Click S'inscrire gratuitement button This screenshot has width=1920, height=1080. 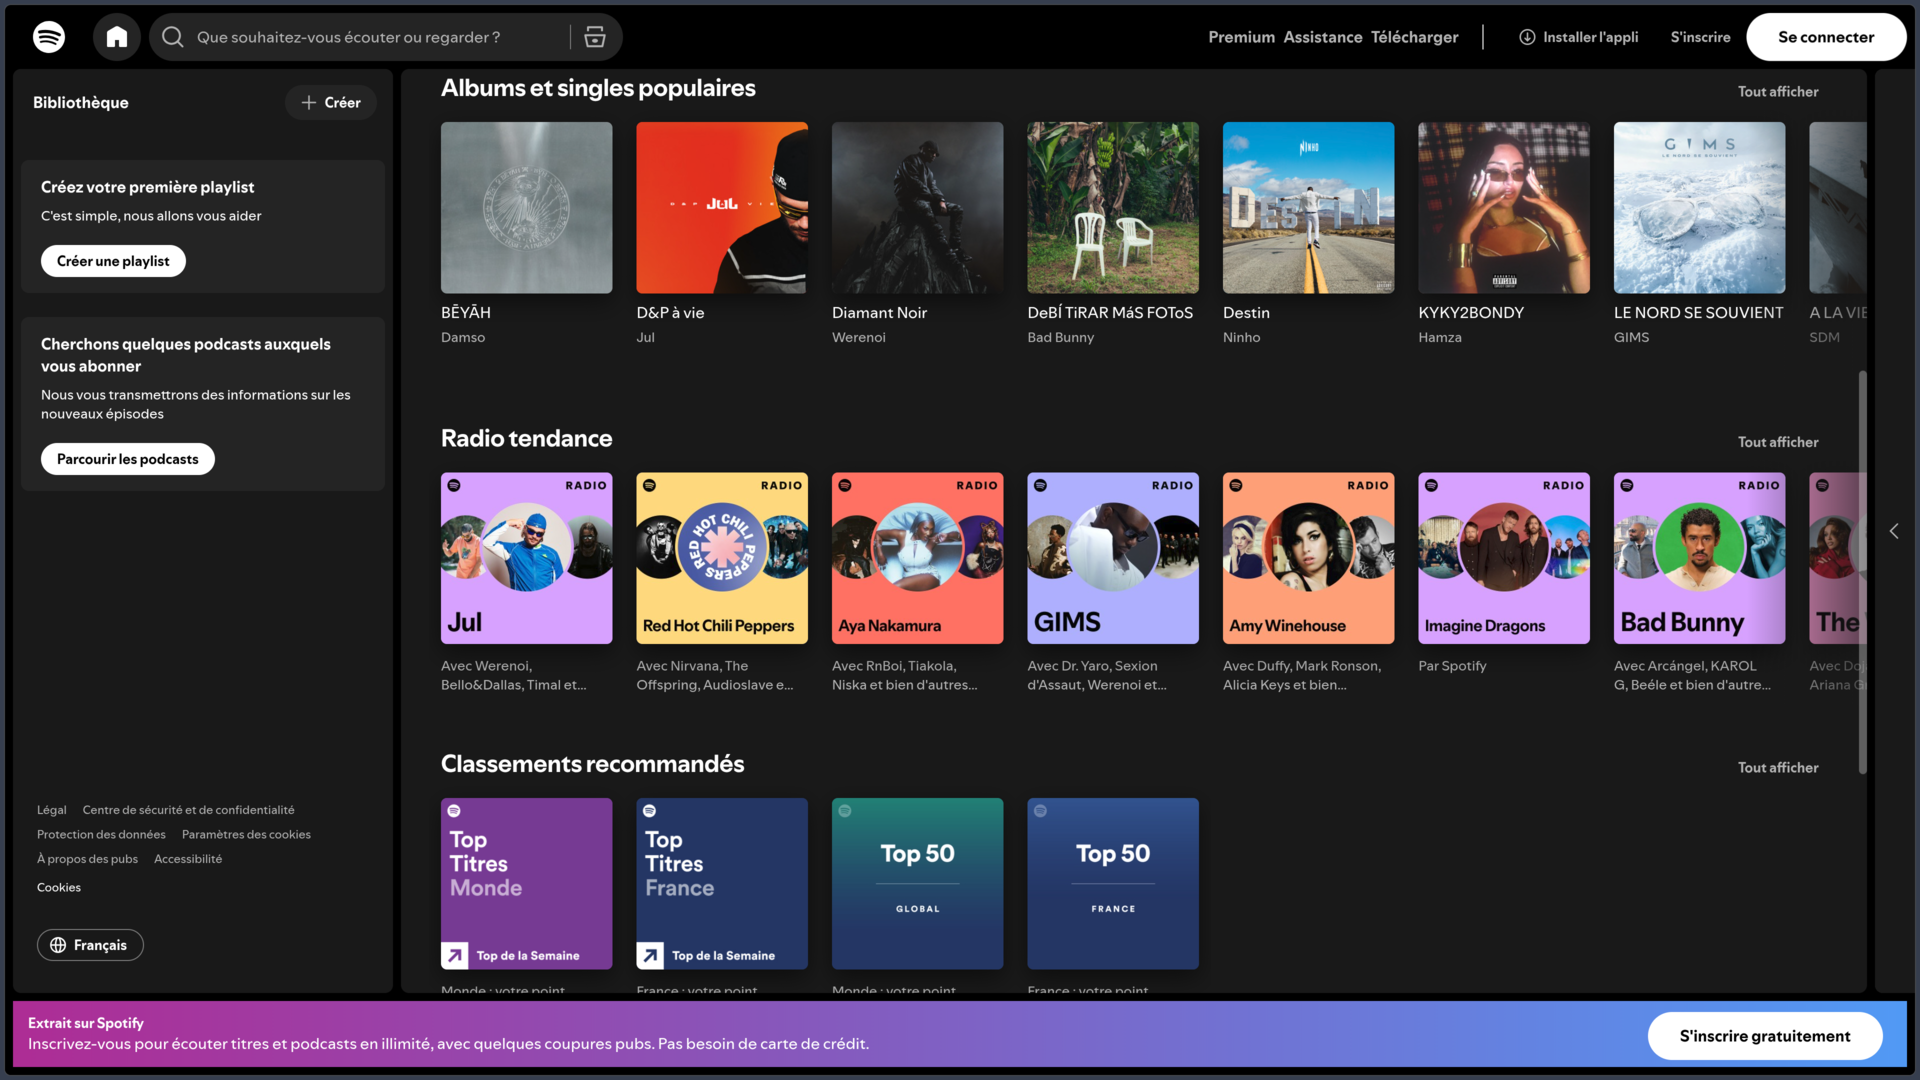click(1765, 1036)
